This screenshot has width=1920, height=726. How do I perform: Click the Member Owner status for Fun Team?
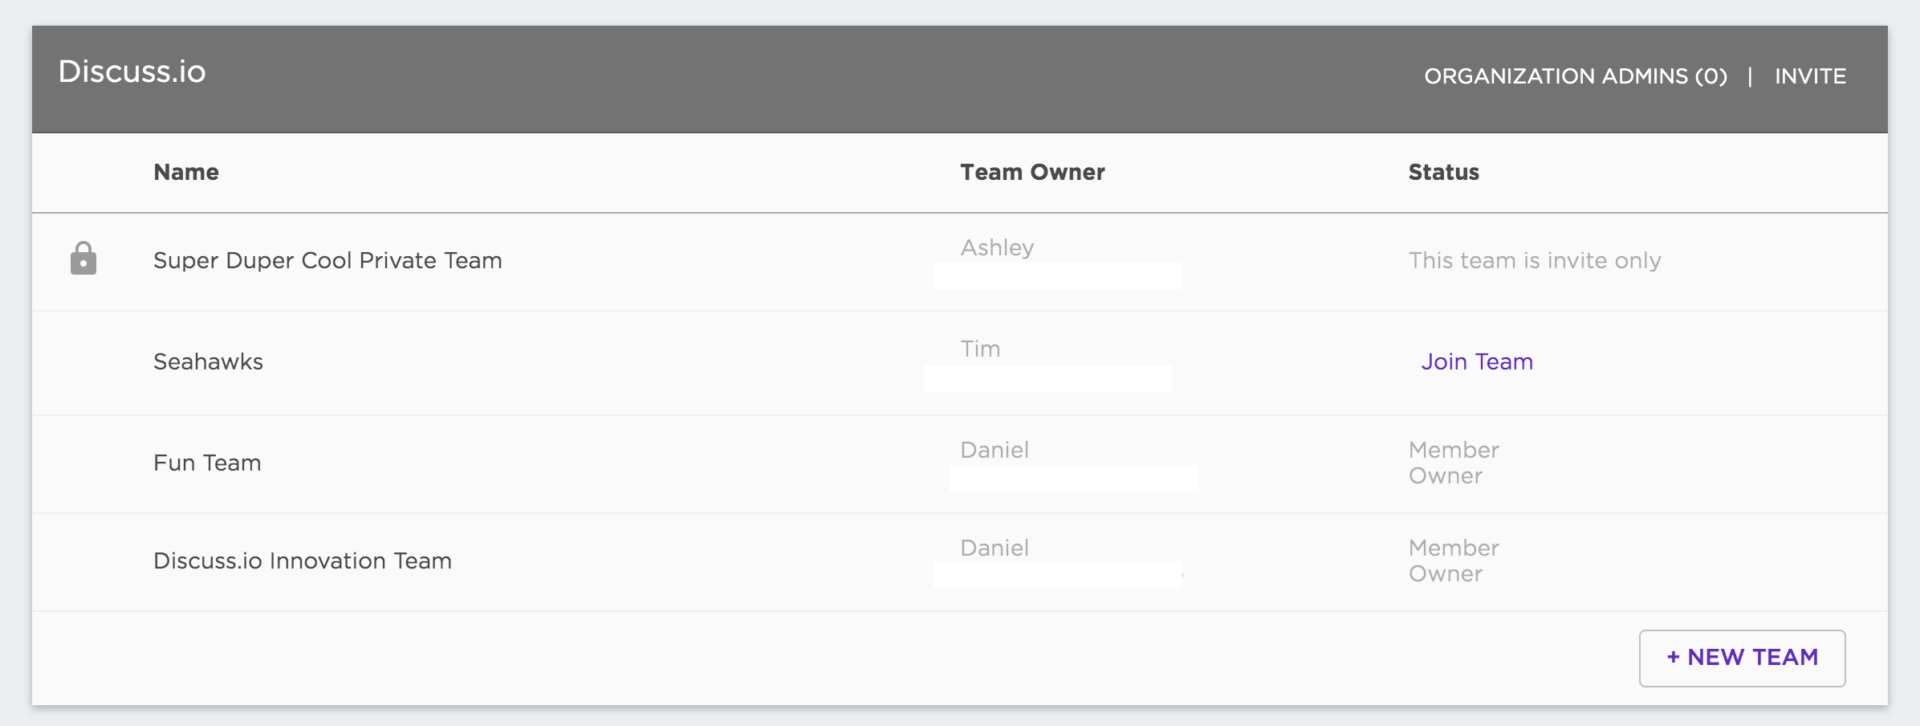(x=1453, y=463)
